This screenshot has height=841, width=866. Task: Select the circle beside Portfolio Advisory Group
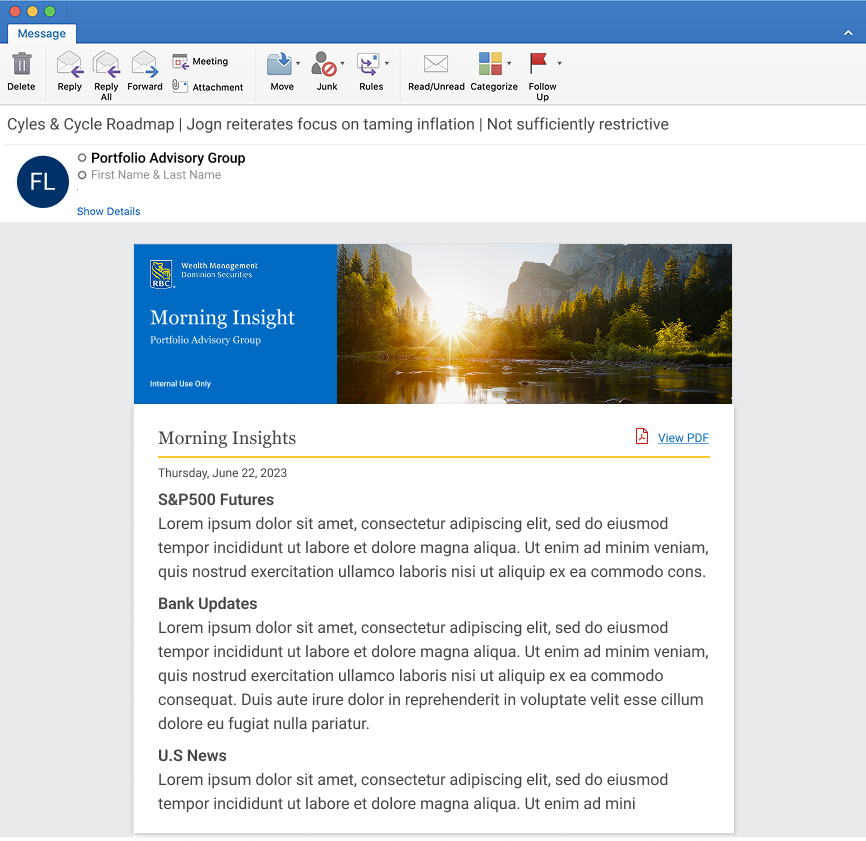click(x=81, y=157)
